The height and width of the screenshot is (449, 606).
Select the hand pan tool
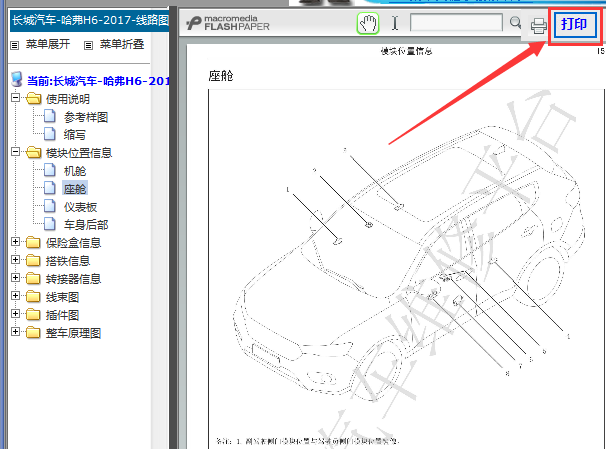click(x=368, y=23)
